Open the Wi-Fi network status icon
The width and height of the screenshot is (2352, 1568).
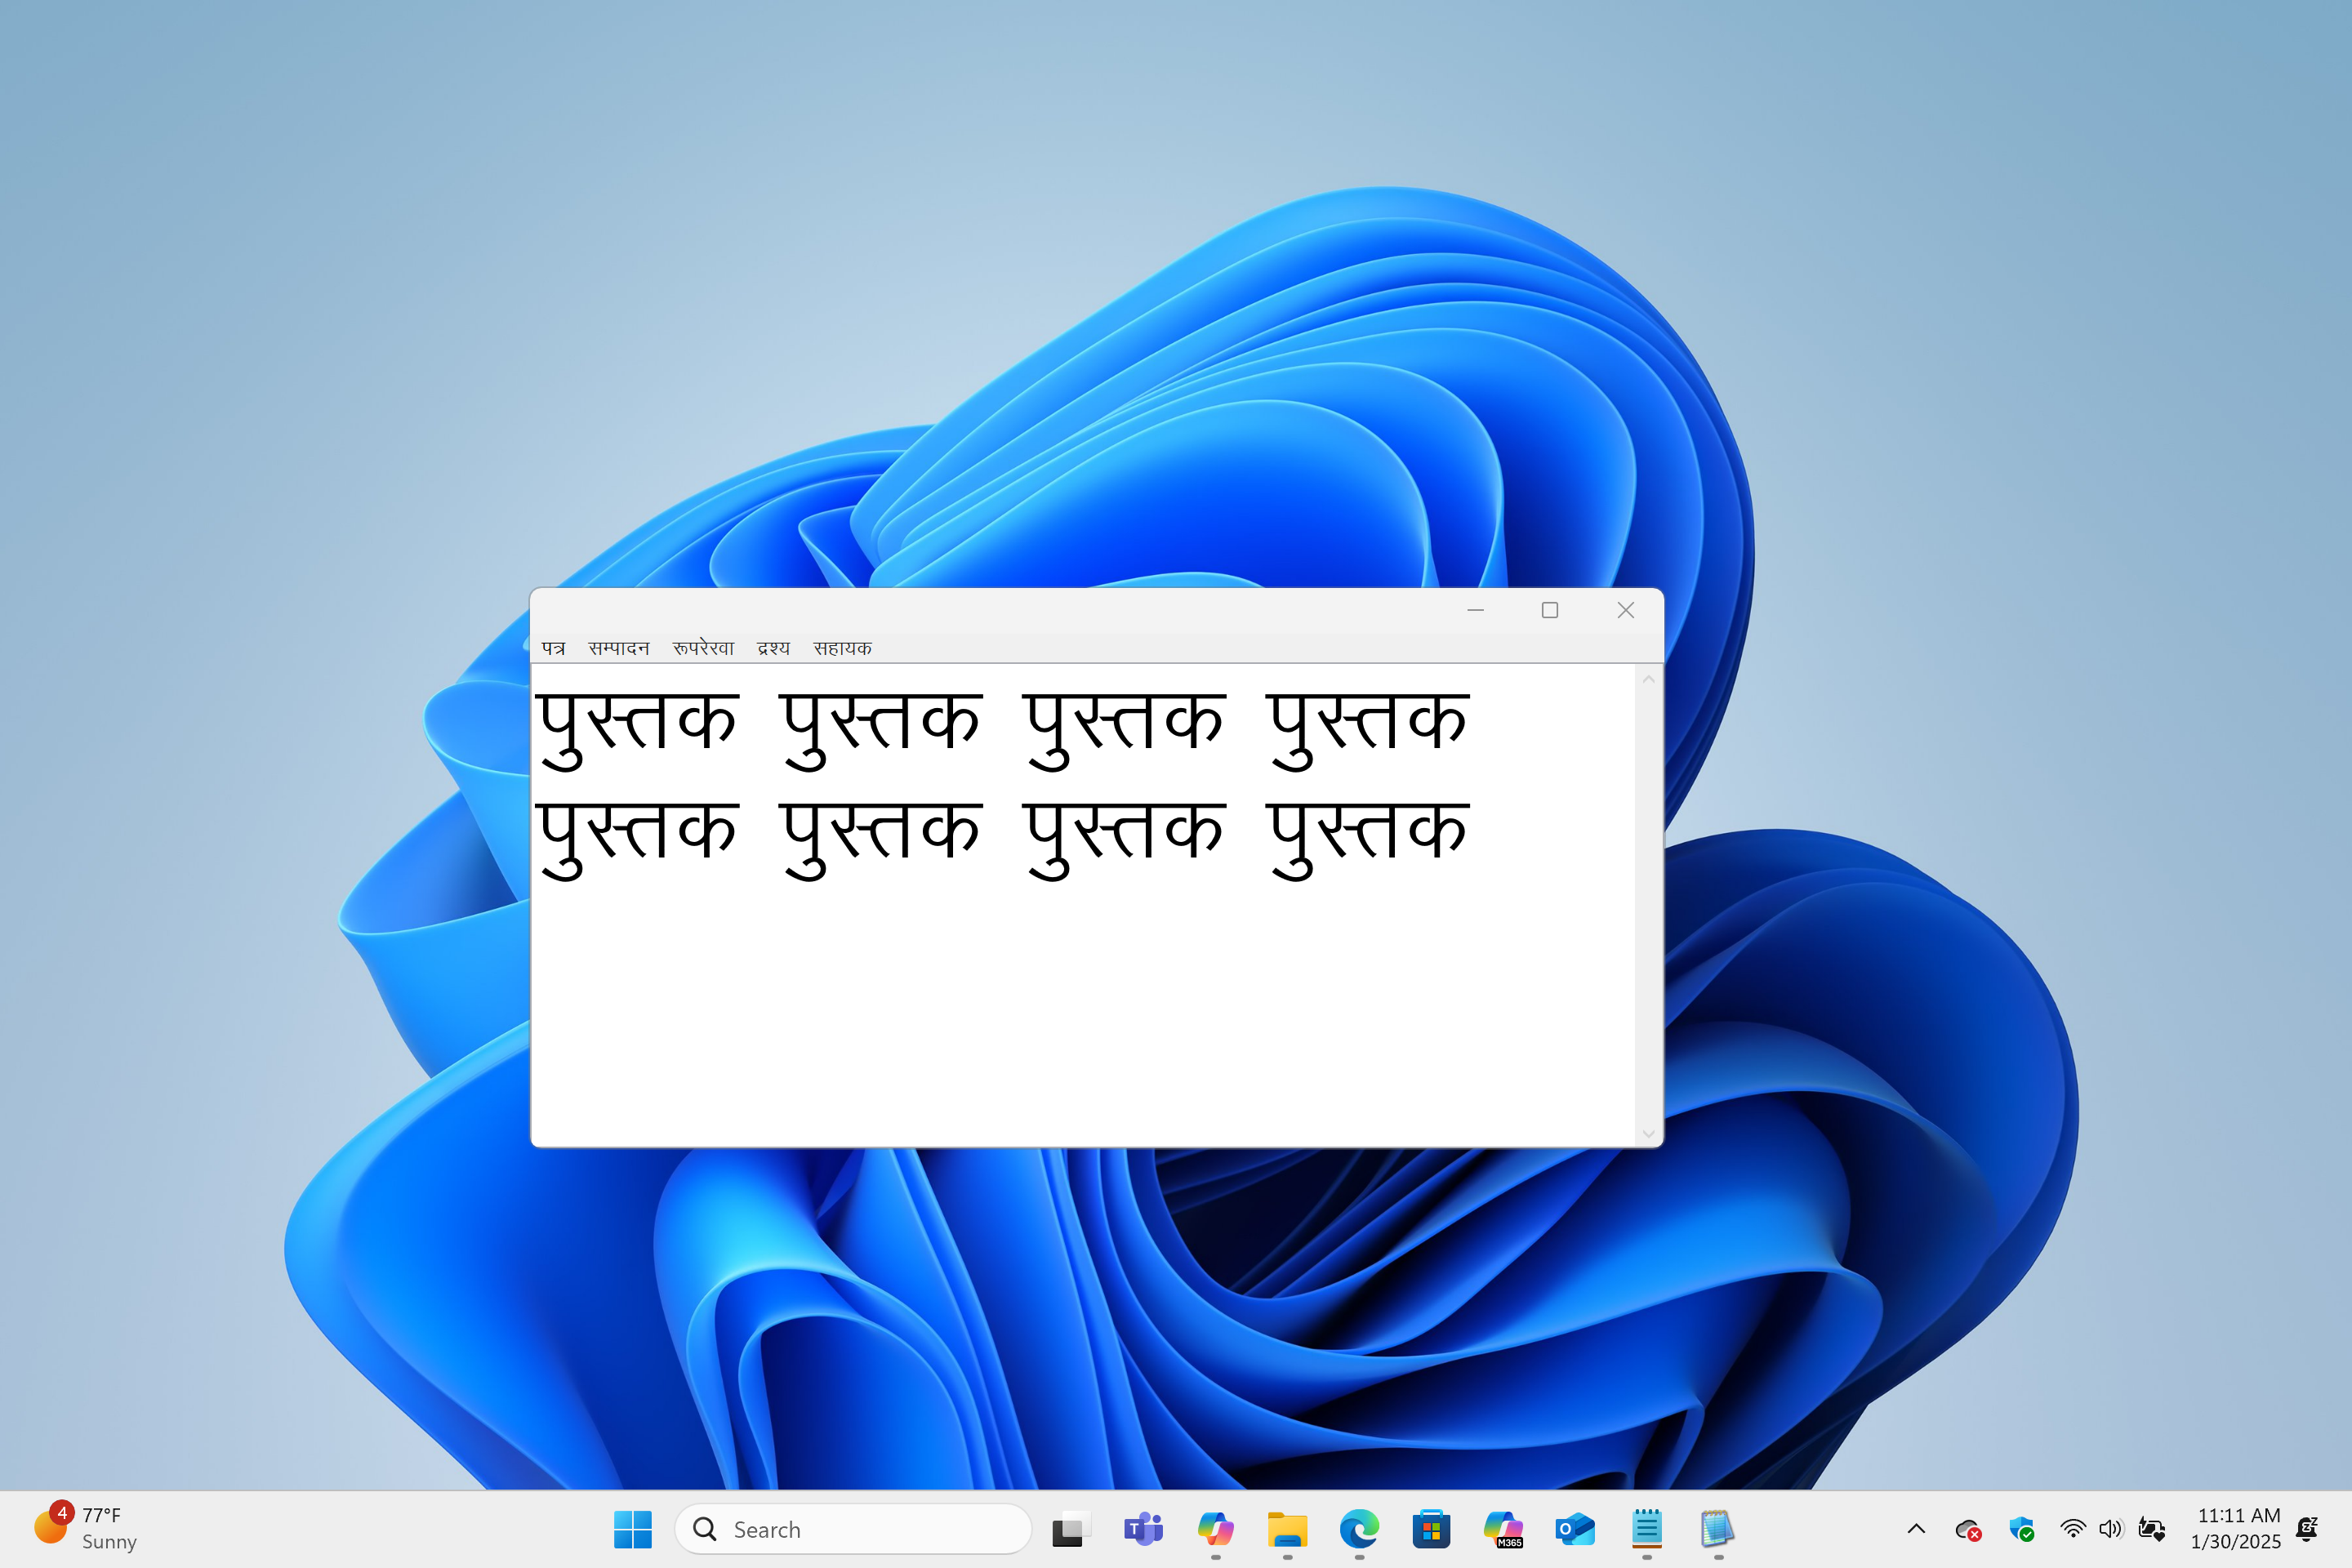(2073, 1529)
